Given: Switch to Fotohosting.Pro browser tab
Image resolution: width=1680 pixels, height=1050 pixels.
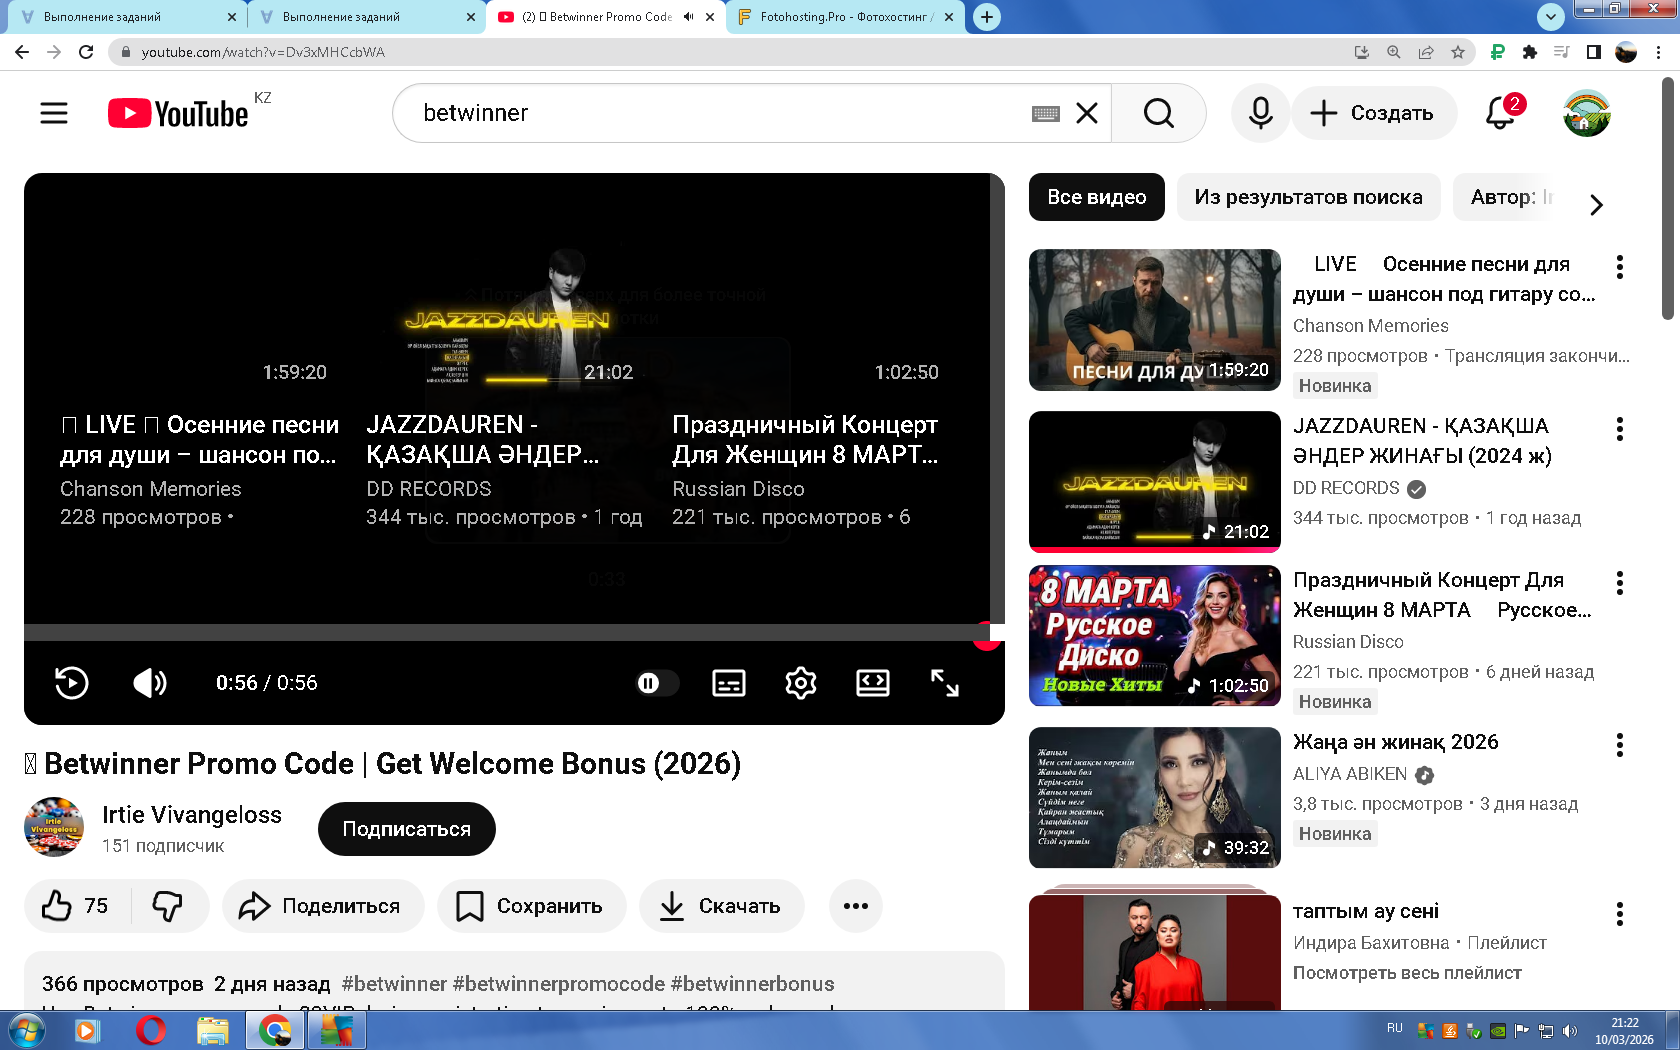Looking at the screenshot, I should coord(845,17).
